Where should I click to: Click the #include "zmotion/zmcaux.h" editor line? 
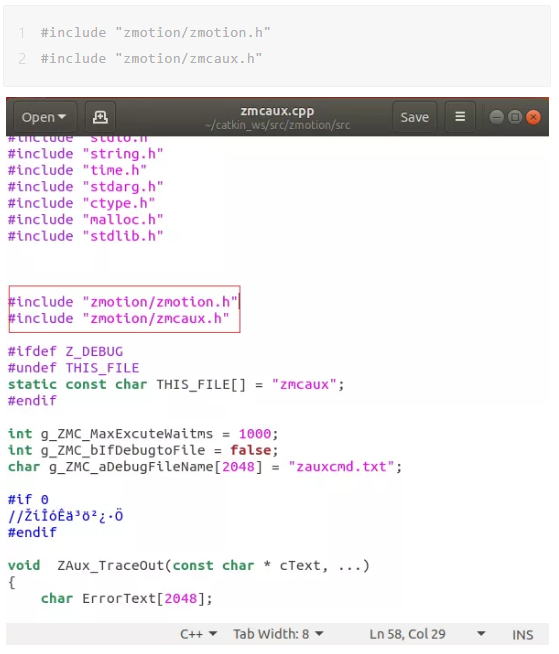pos(119,318)
